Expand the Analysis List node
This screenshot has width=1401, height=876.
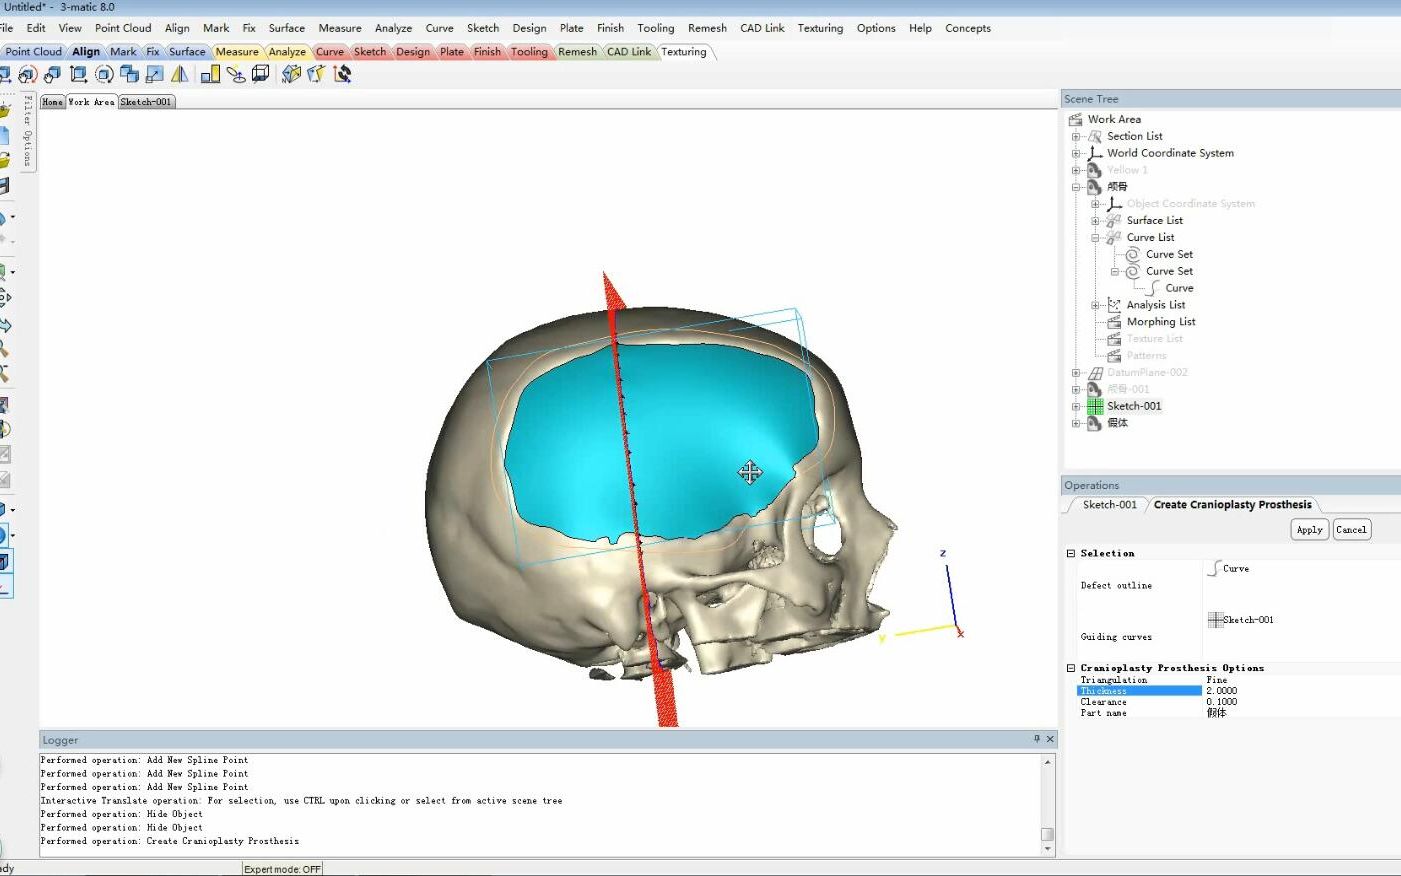1095,305
